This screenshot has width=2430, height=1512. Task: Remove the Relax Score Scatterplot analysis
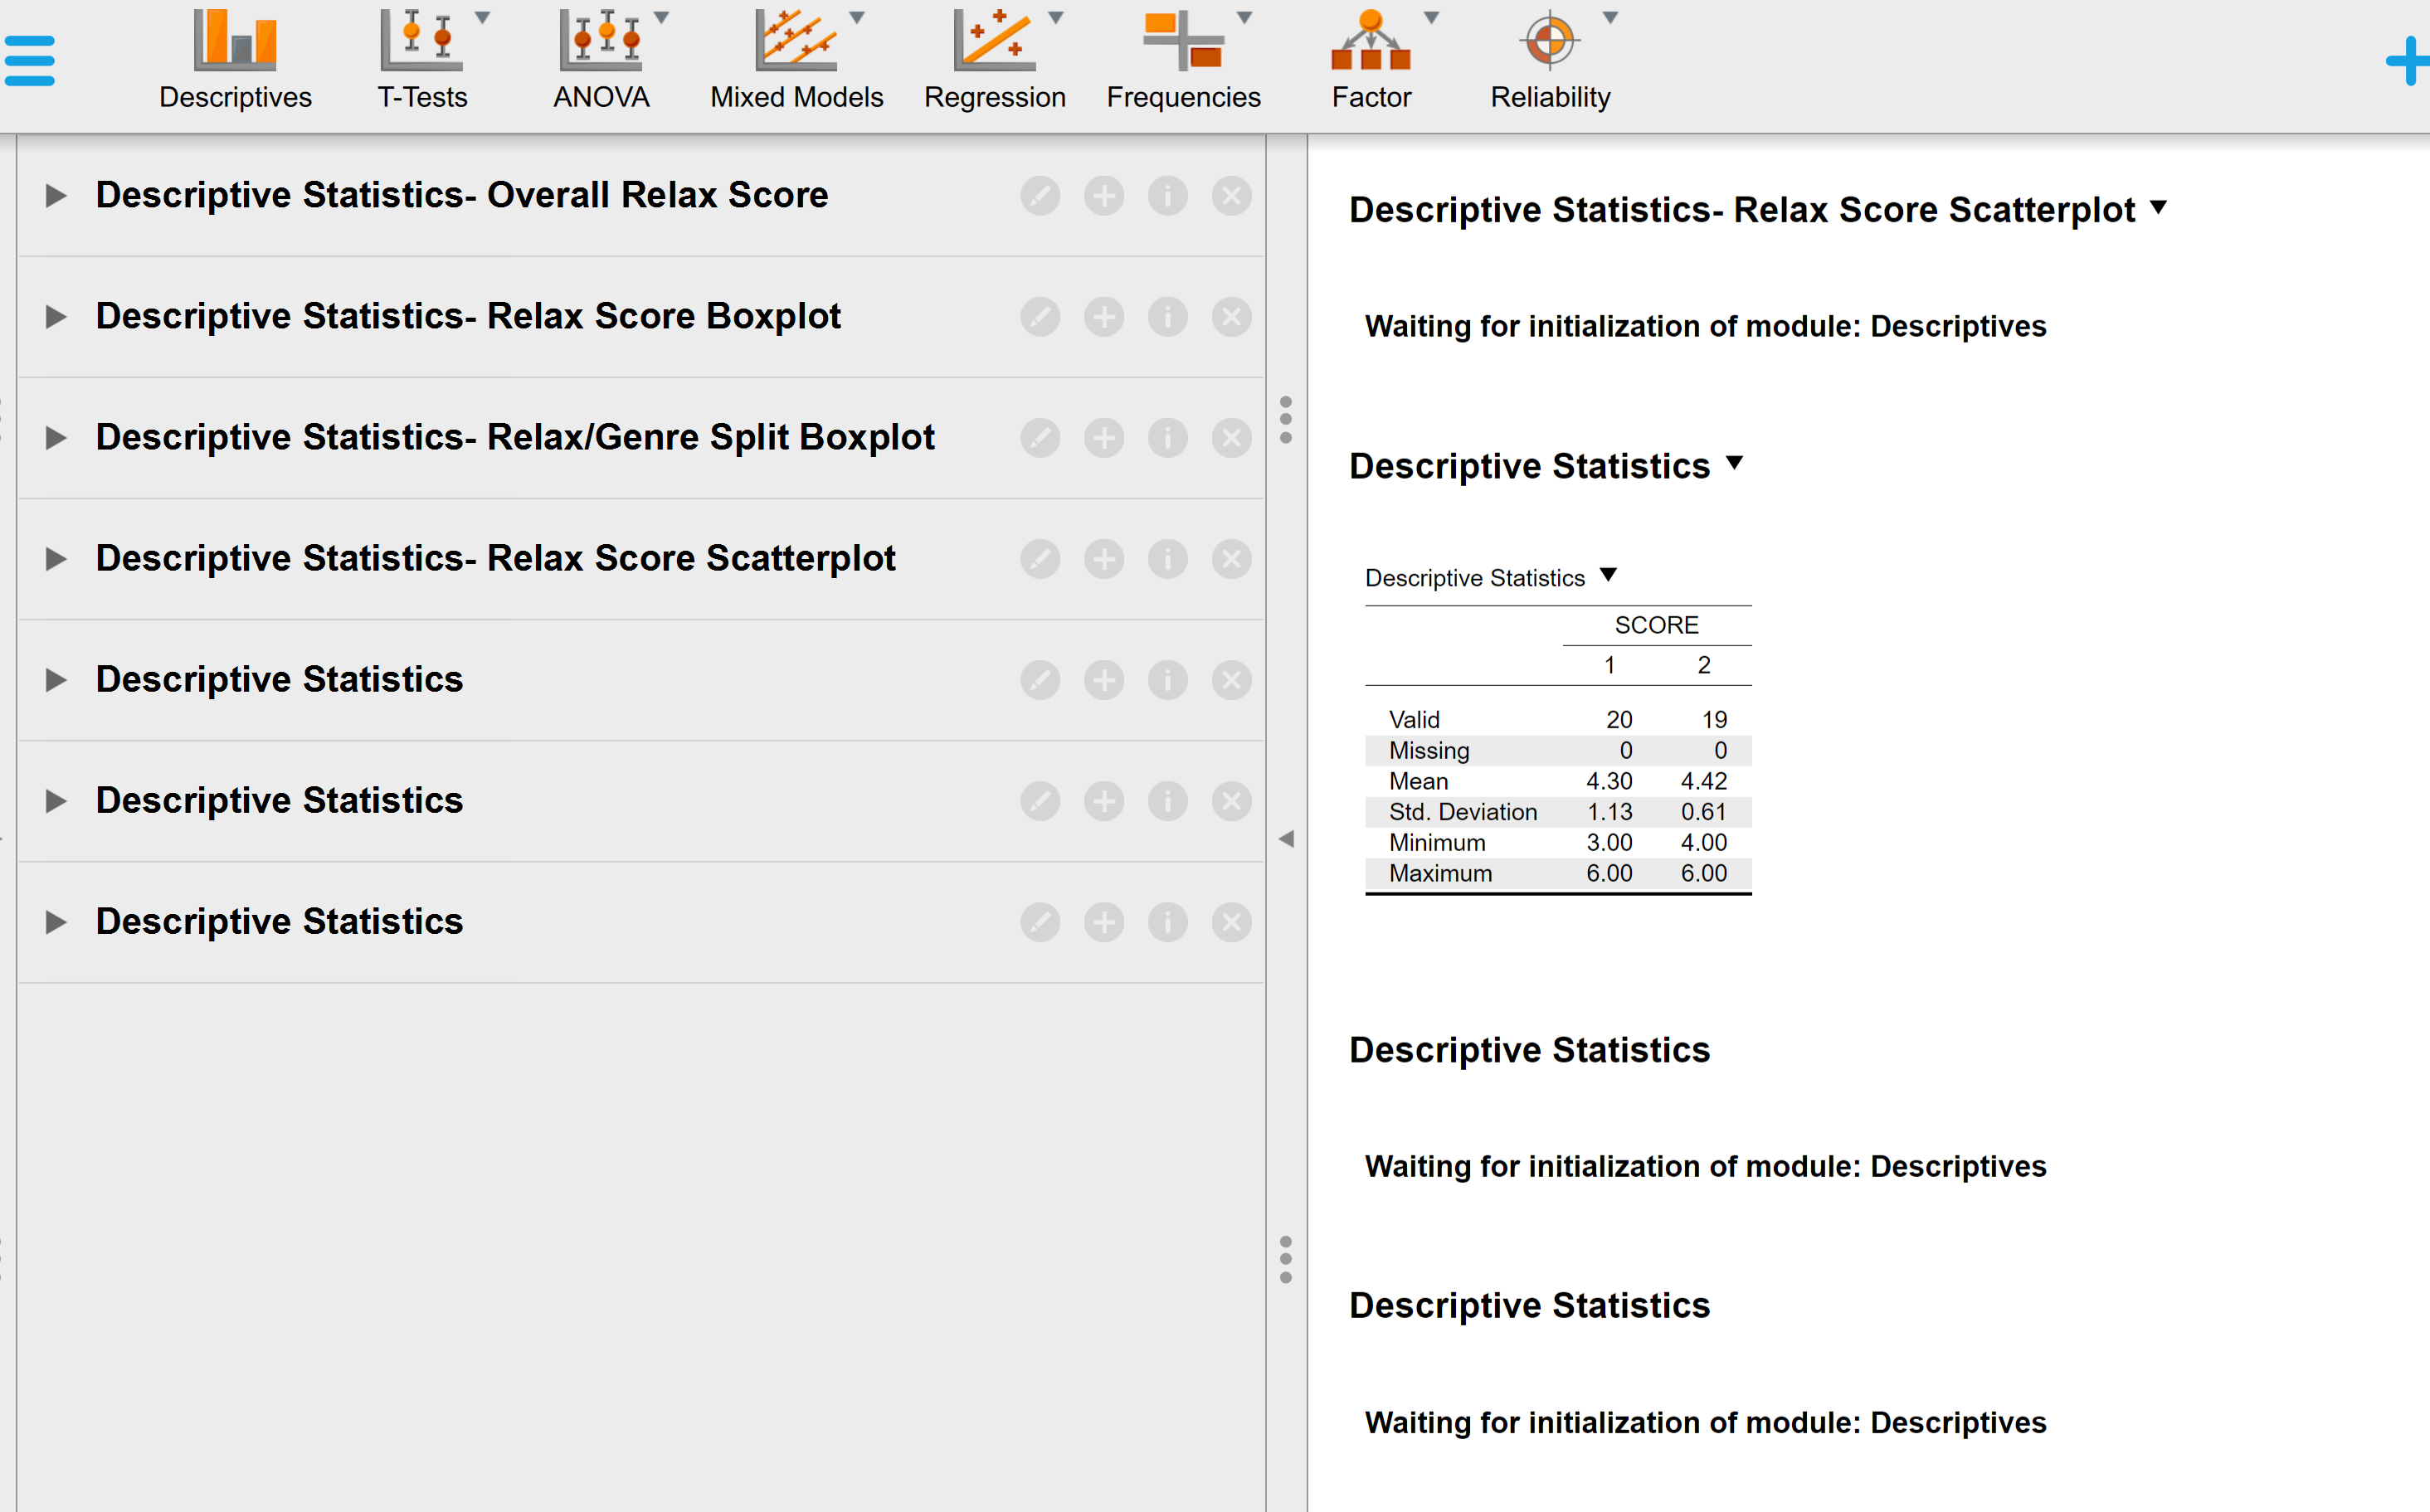(1231, 559)
